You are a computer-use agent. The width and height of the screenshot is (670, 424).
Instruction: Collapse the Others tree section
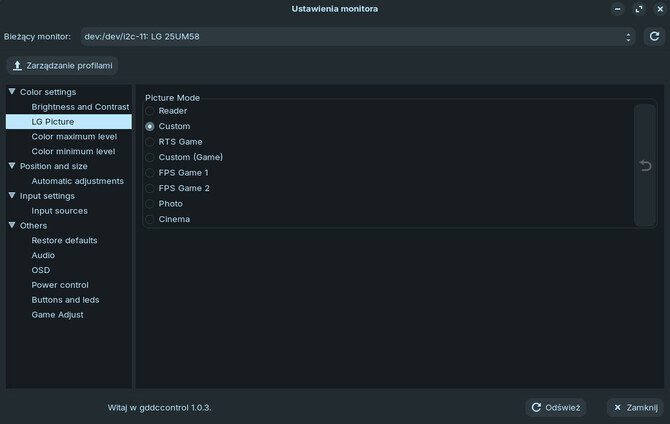12,226
